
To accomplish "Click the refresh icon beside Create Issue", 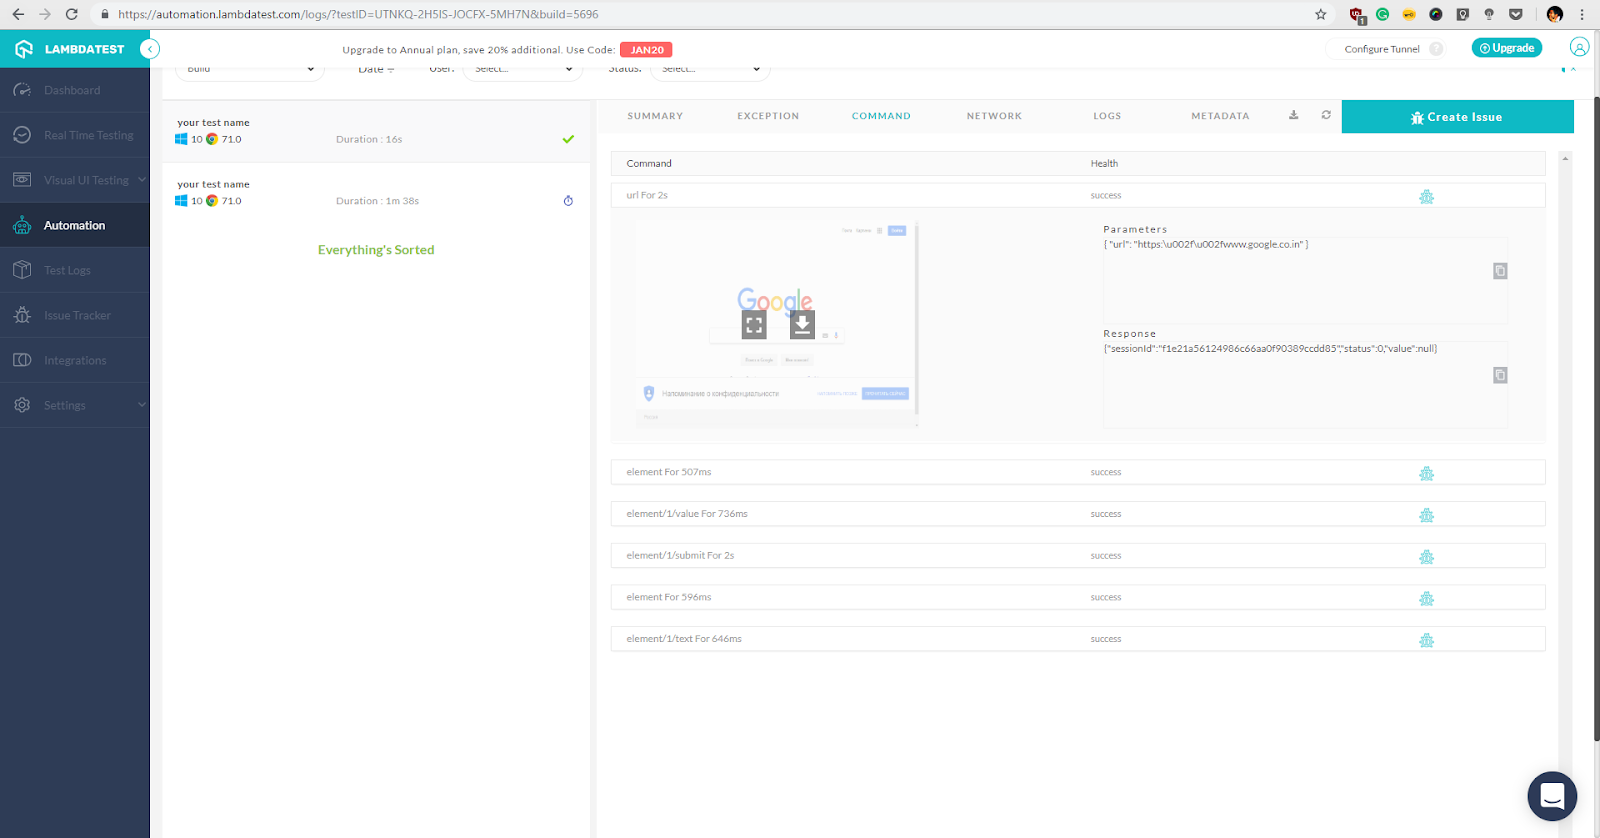I will coord(1326,115).
